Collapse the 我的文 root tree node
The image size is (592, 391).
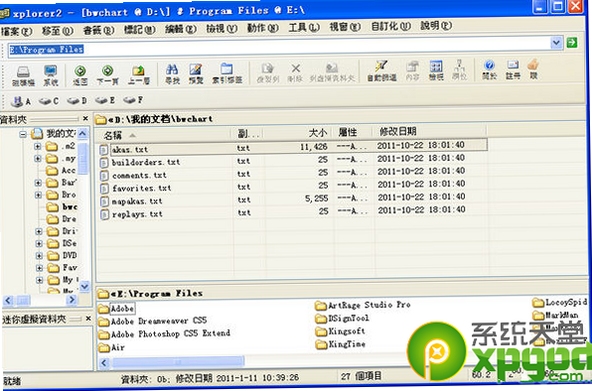pyautogui.click(x=23, y=134)
